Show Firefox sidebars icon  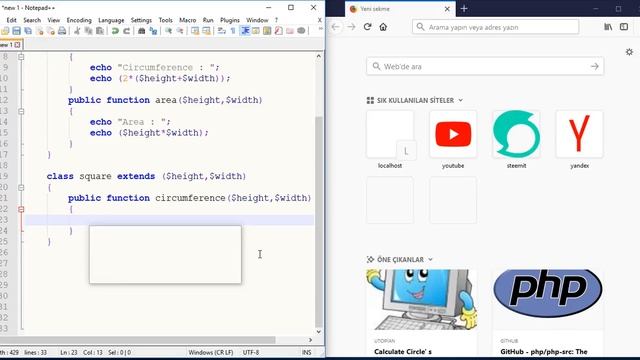[x=624, y=27]
